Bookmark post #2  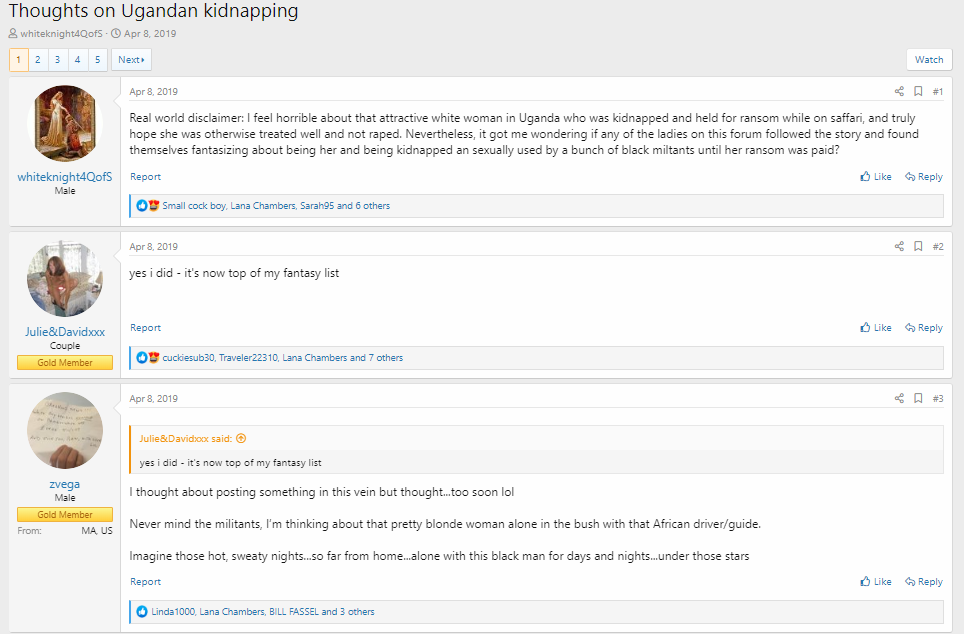click(918, 247)
